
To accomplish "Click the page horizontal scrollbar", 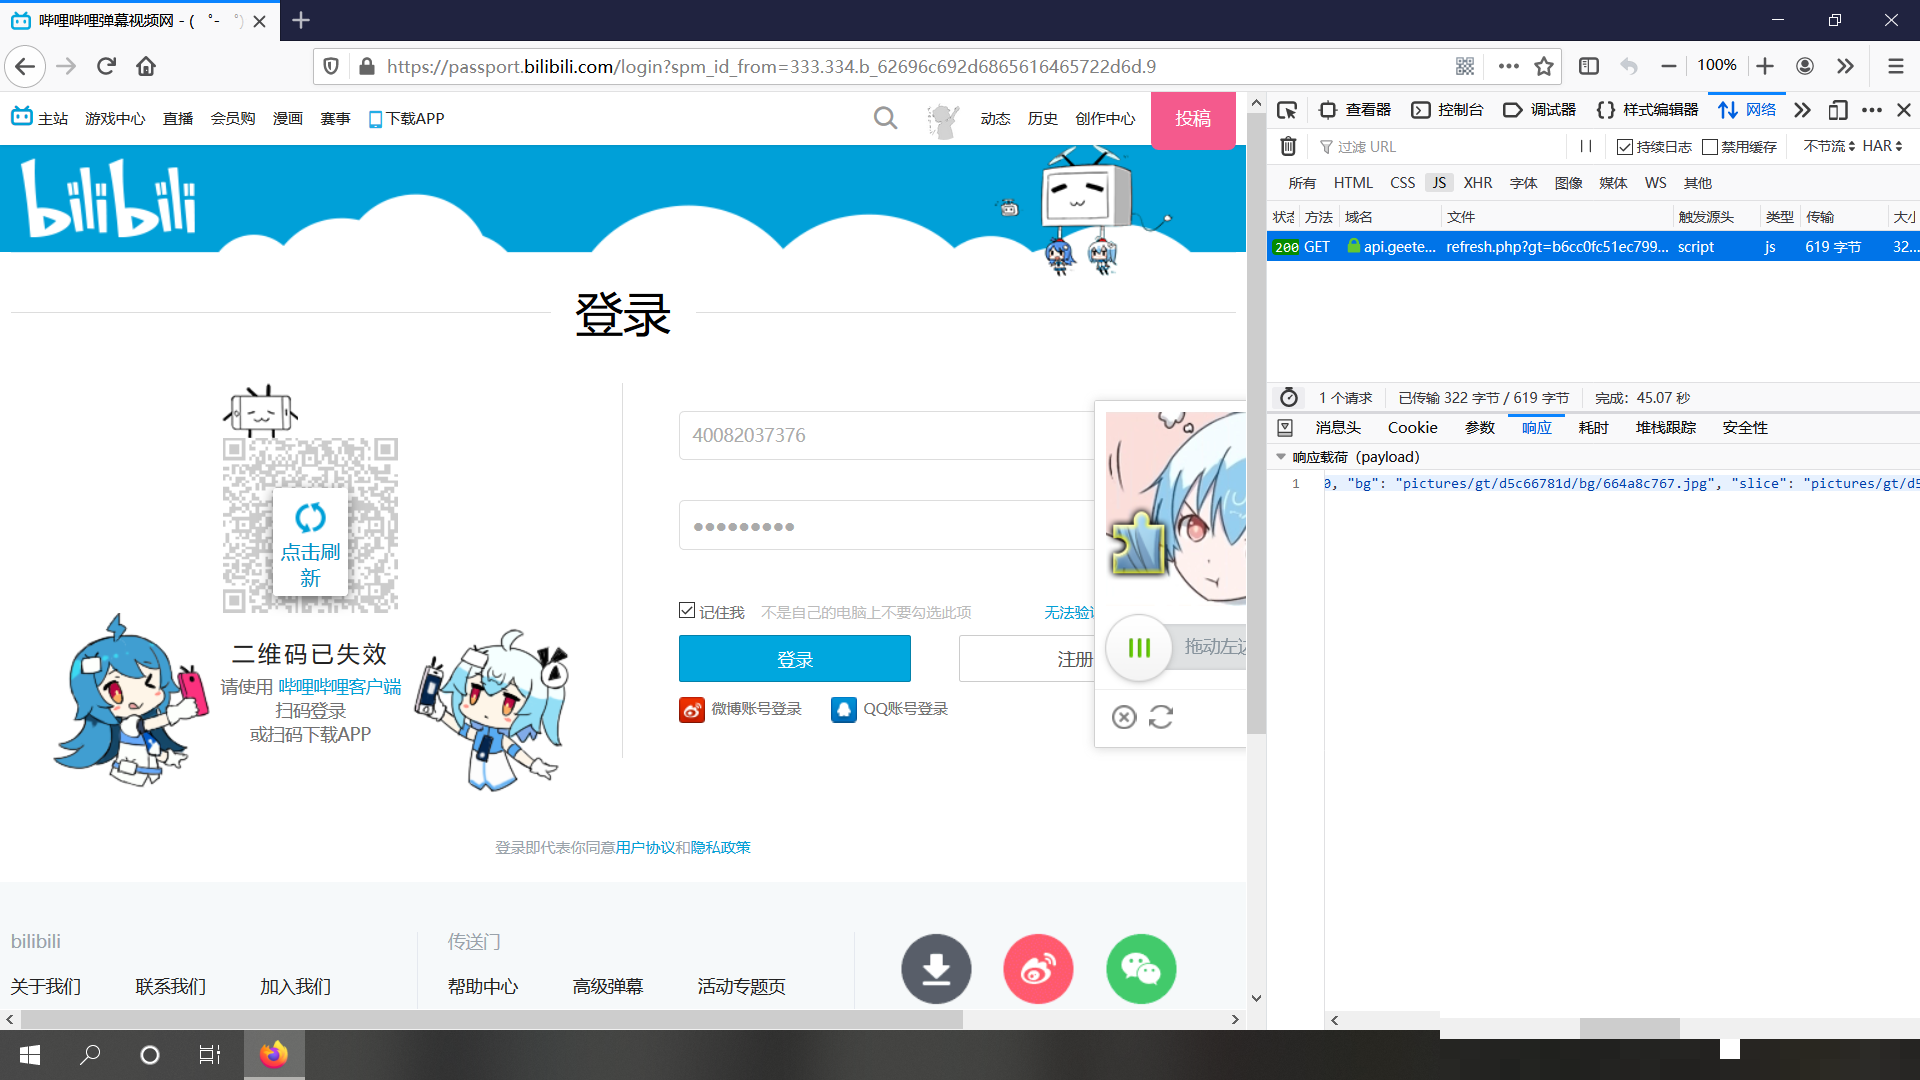I will point(491,1019).
